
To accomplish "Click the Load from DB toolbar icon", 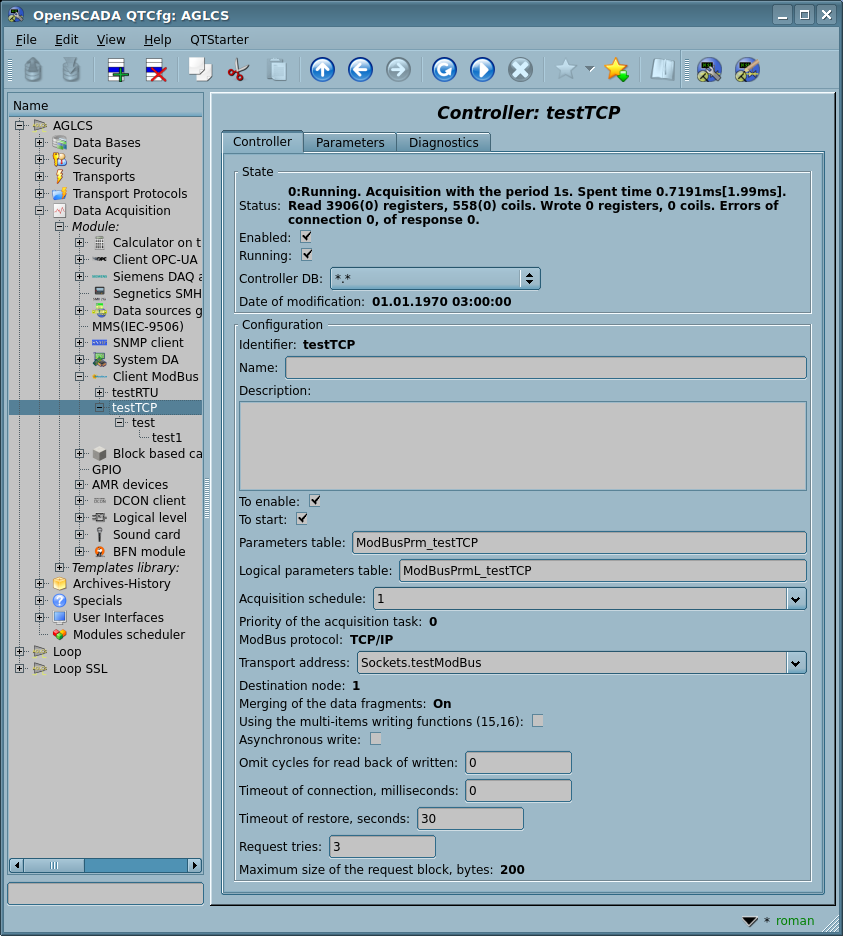I will click(x=33, y=70).
